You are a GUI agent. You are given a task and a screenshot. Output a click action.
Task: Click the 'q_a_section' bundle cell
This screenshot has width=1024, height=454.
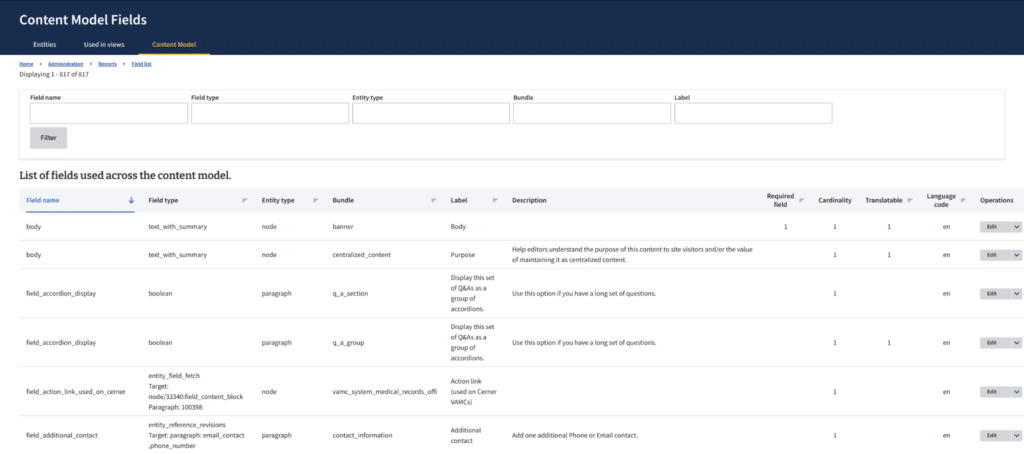click(x=351, y=294)
